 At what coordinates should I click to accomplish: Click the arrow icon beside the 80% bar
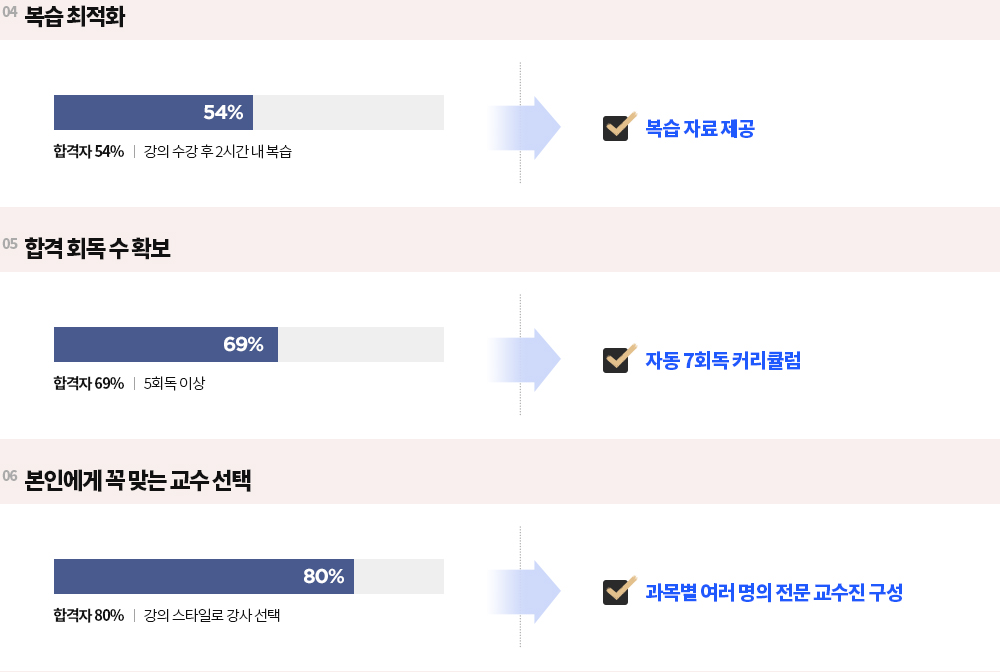(527, 592)
